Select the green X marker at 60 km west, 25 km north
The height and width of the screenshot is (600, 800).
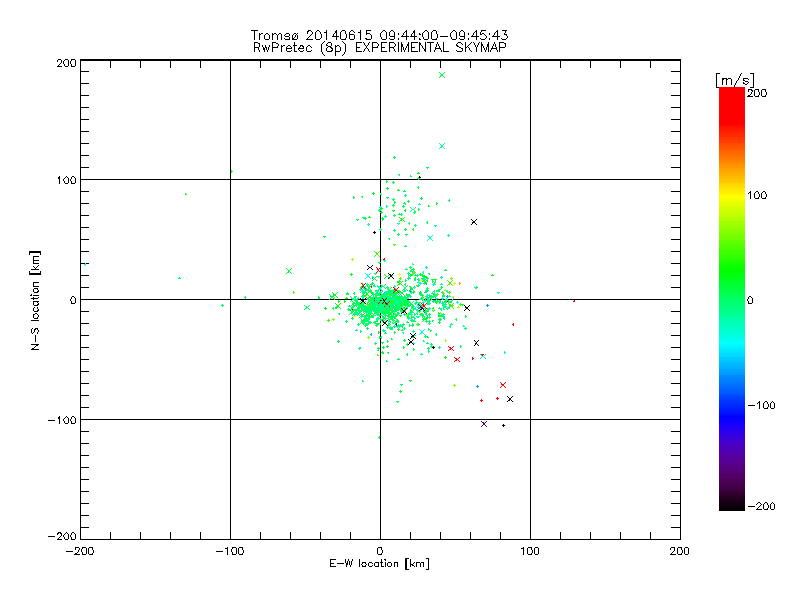tap(289, 271)
